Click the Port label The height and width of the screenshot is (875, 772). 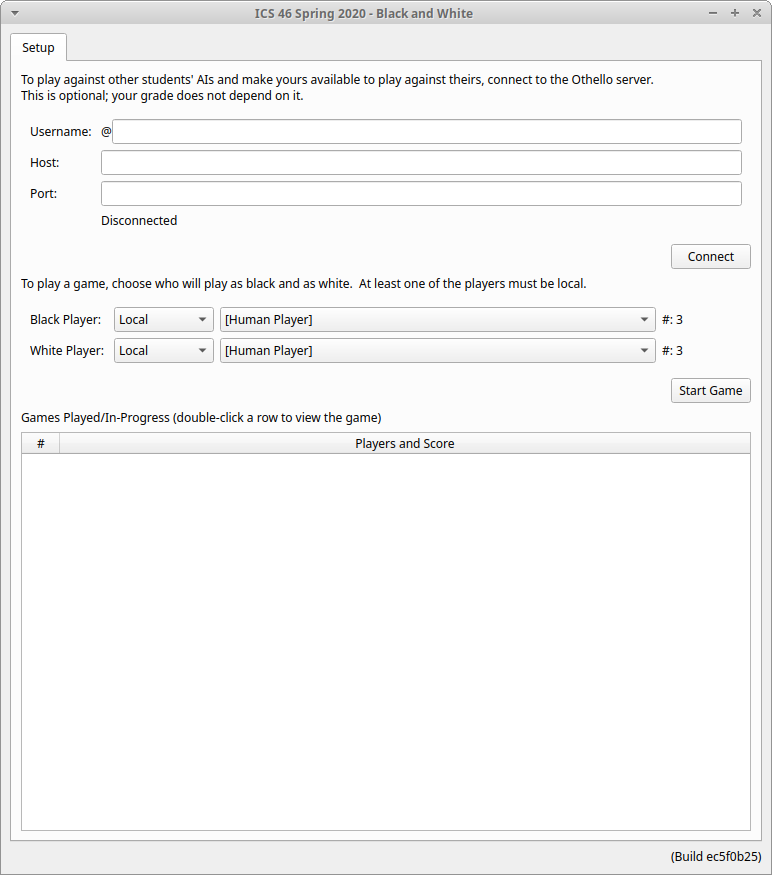pyautogui.click(x=44, y=194)
